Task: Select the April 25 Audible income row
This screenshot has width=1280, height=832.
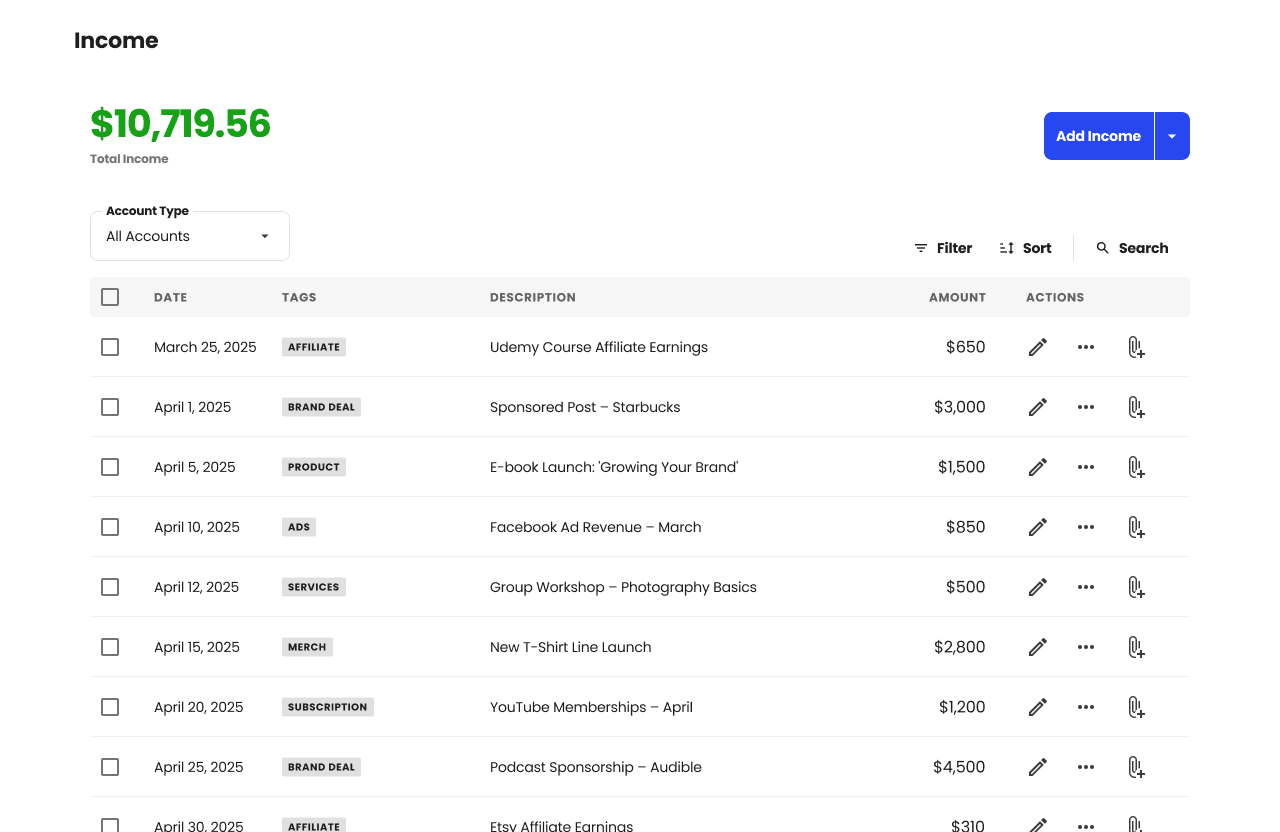Action: click(109, 767)
